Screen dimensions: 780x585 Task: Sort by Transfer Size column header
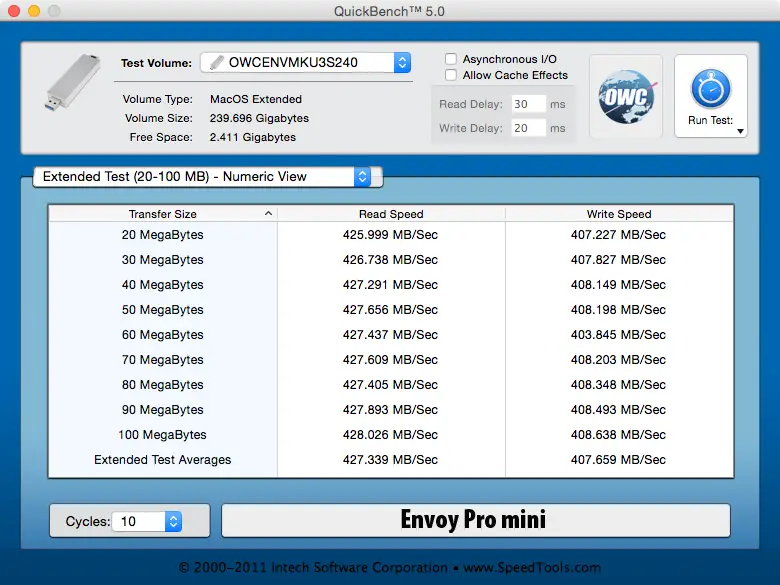point(163,214)
